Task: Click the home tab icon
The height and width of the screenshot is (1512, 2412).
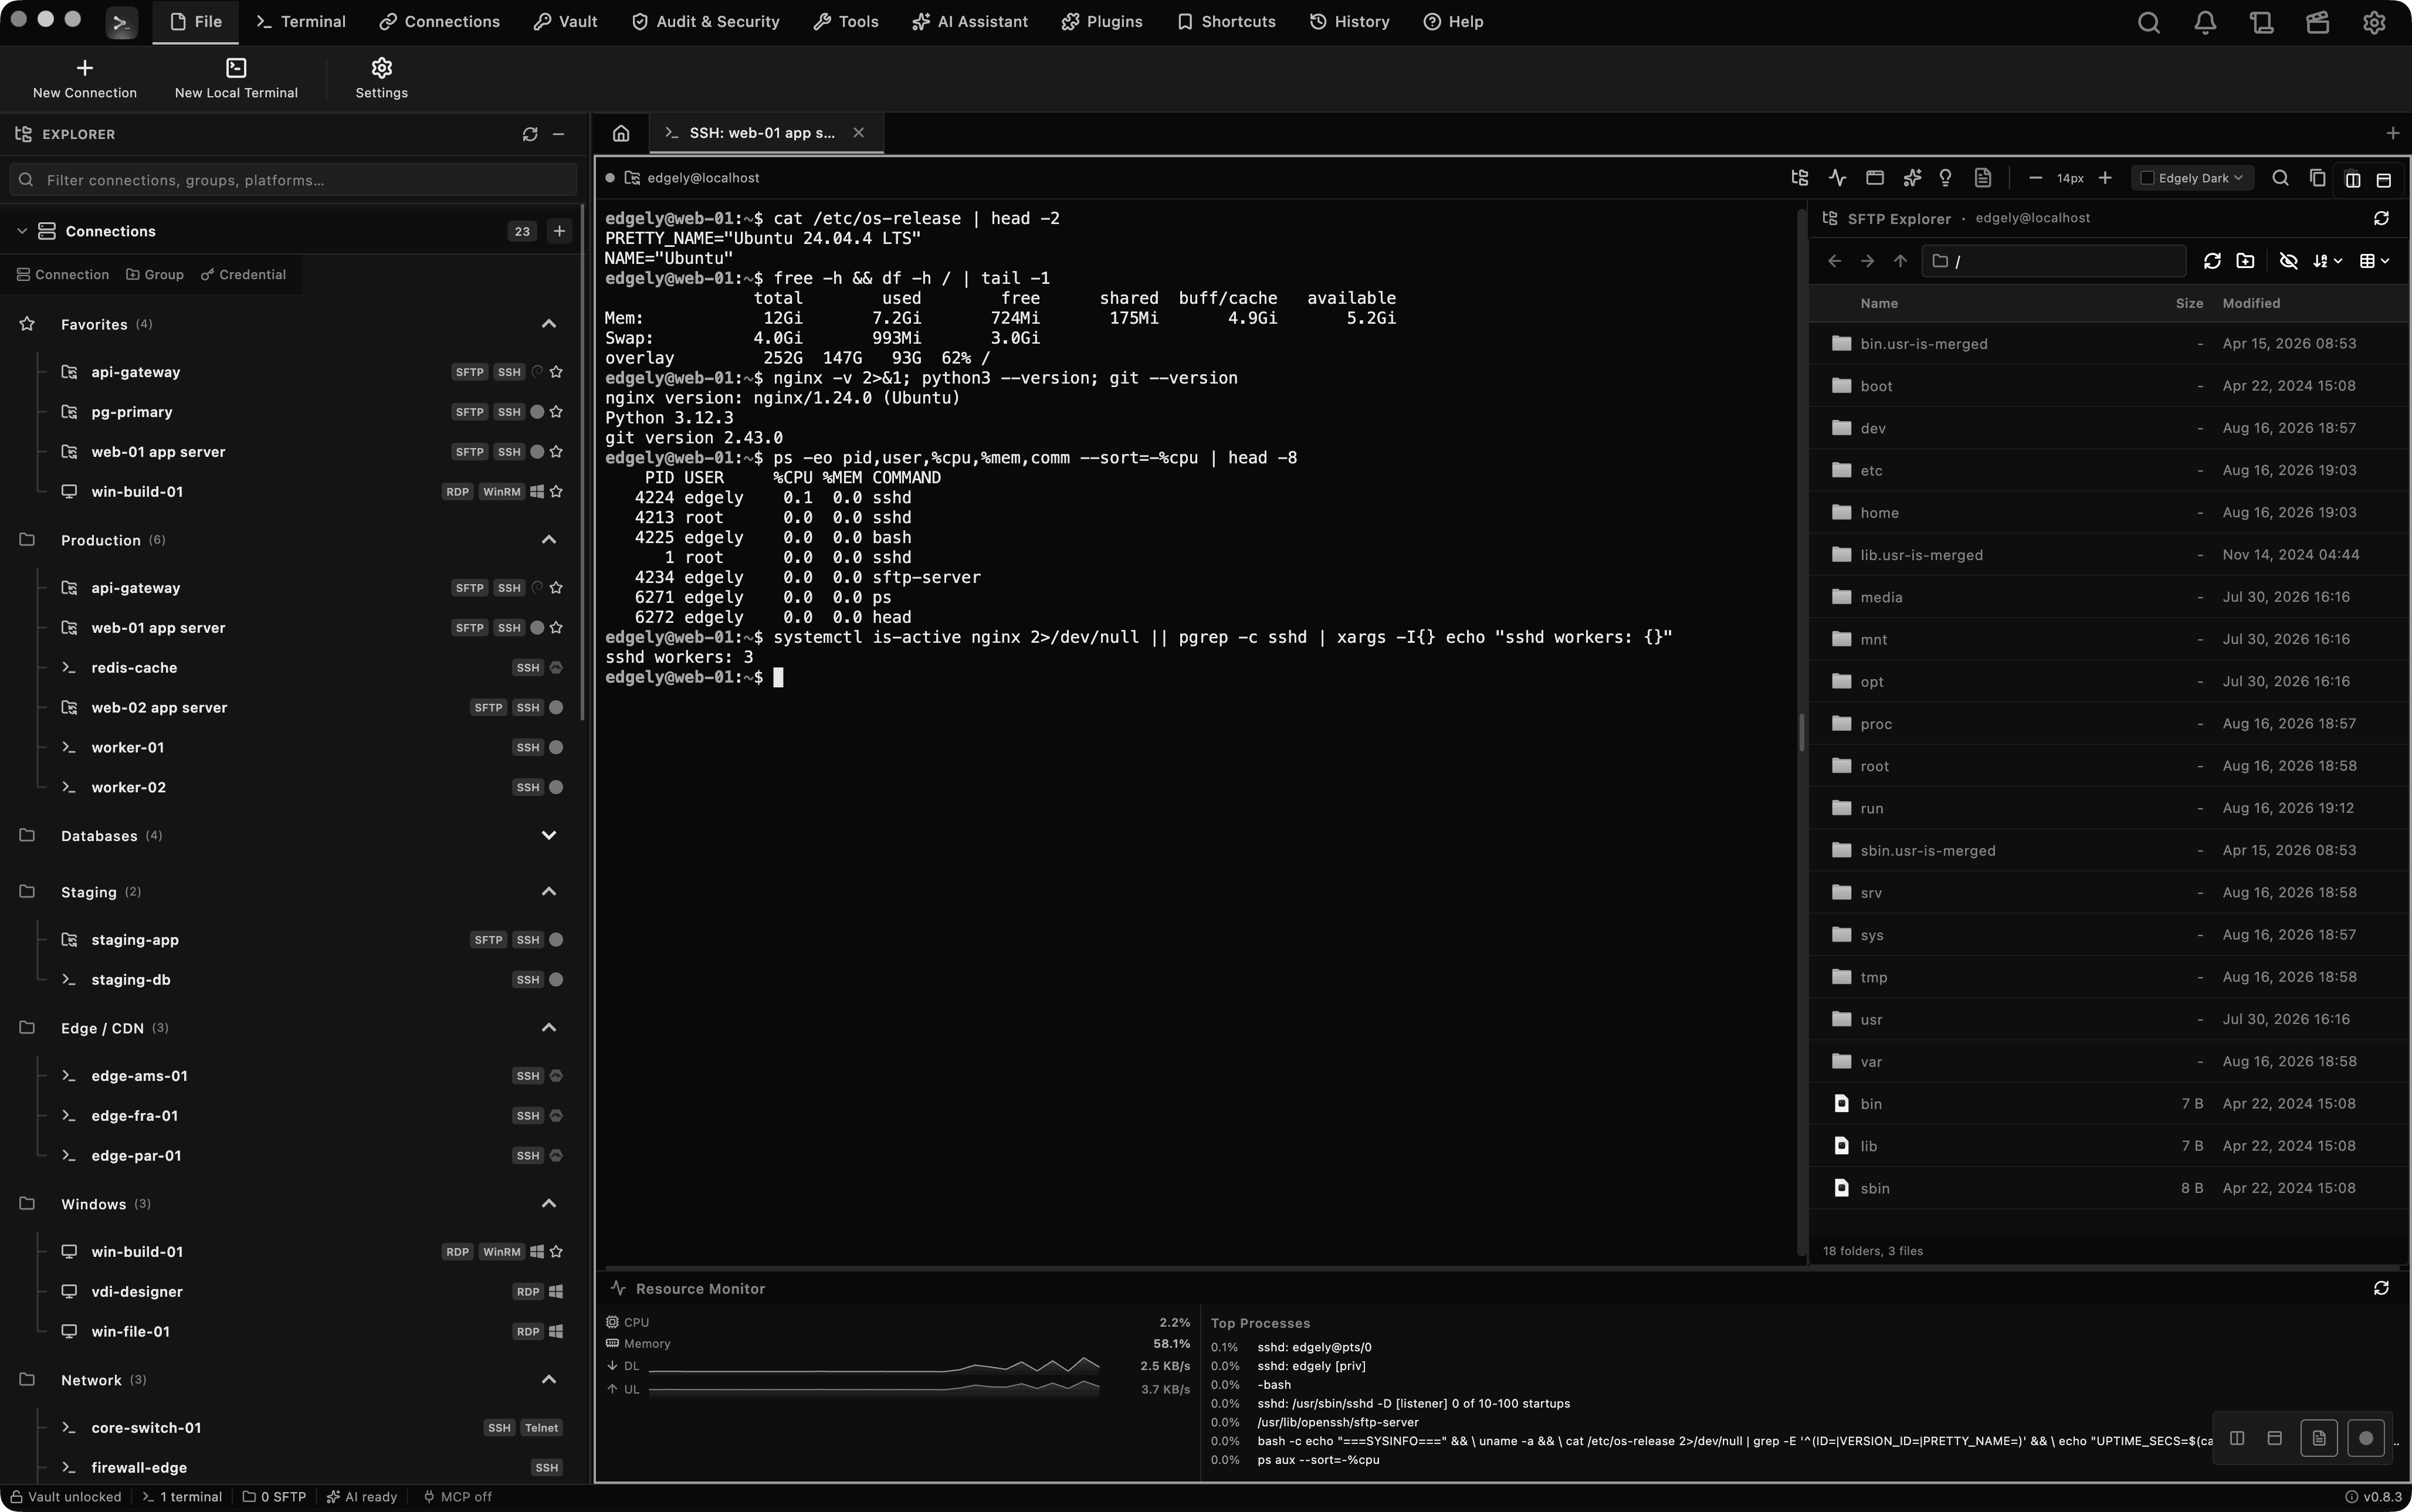Action: coord(621,133)
